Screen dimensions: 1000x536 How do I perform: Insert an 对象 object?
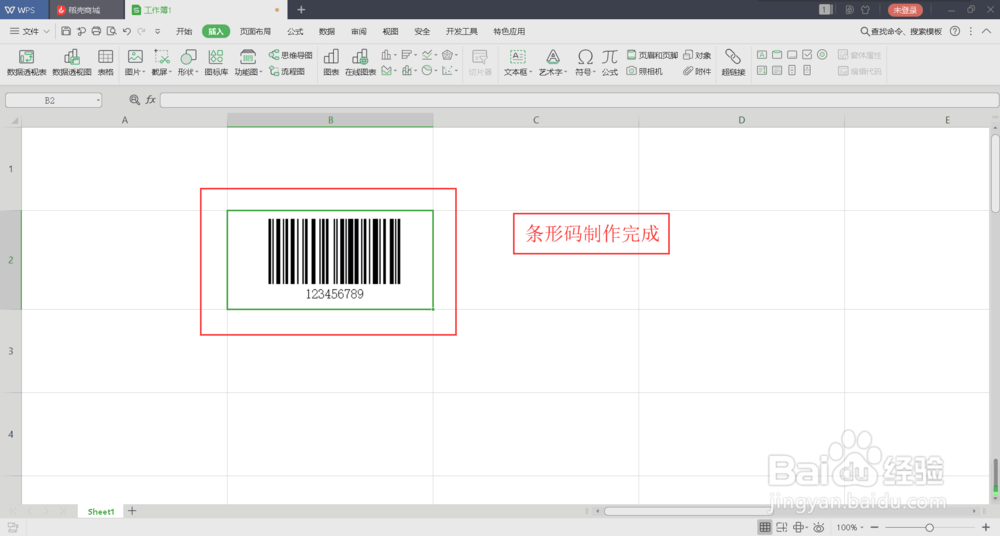click(698, 56)
